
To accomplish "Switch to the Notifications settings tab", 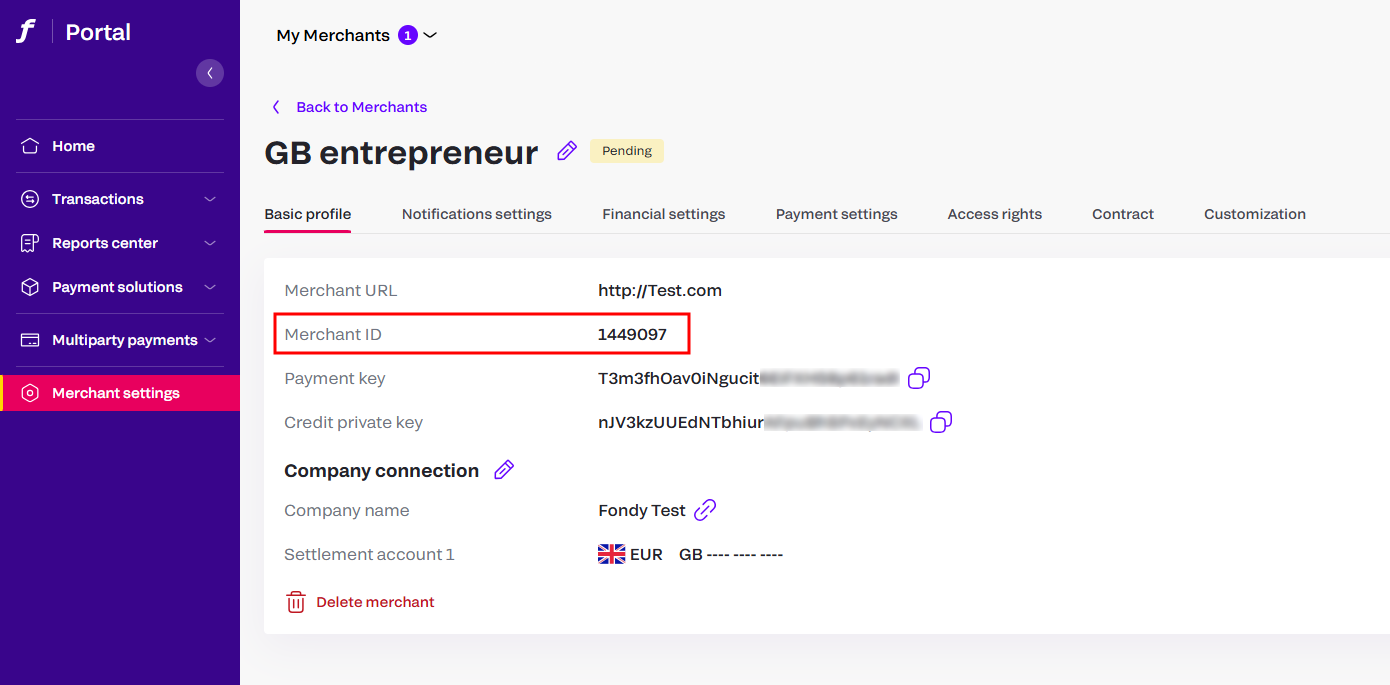I will pos(477,214).
